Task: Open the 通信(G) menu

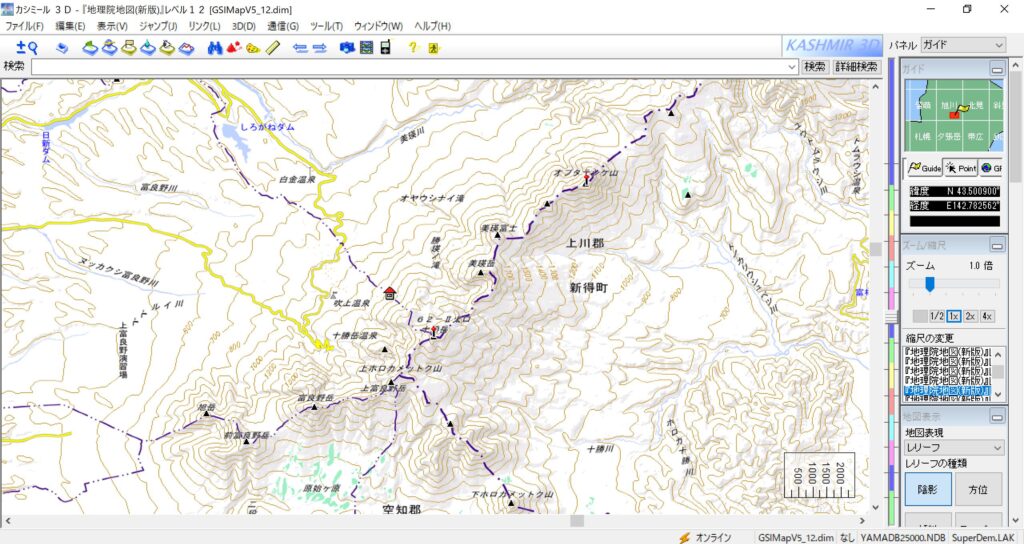Action: pyautogui.click(x=283, y=26)
